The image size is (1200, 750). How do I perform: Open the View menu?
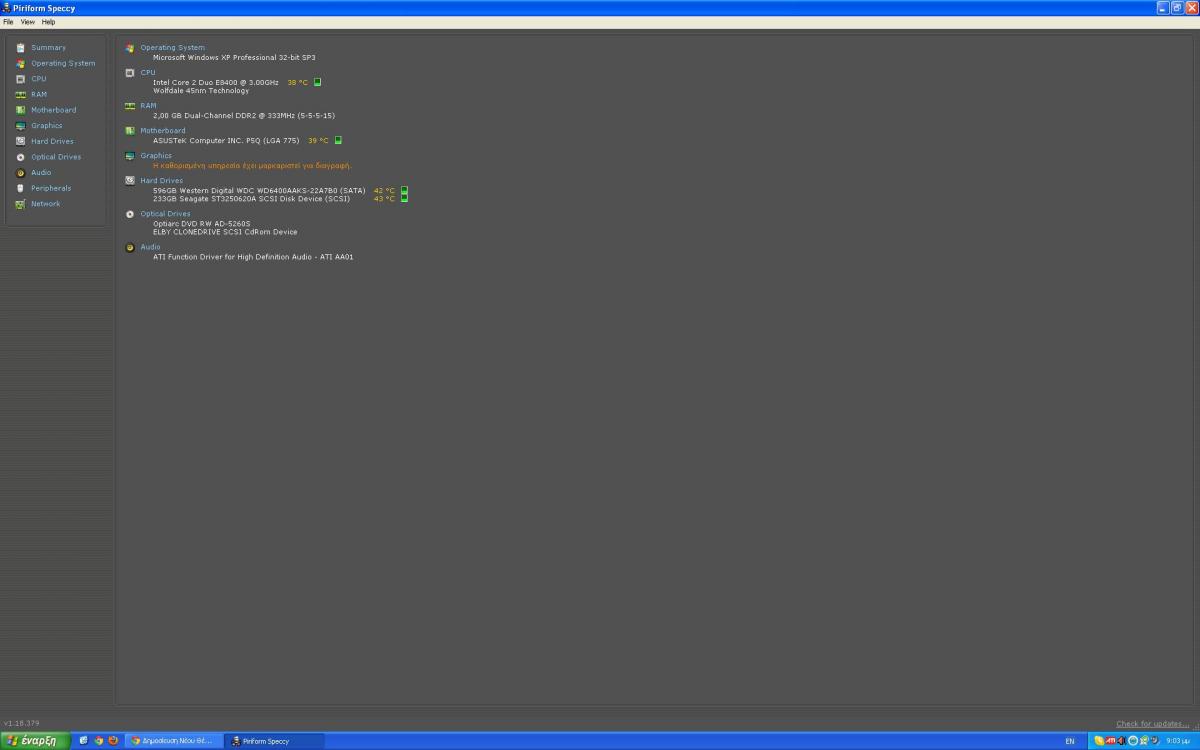[x=27, y=21]
